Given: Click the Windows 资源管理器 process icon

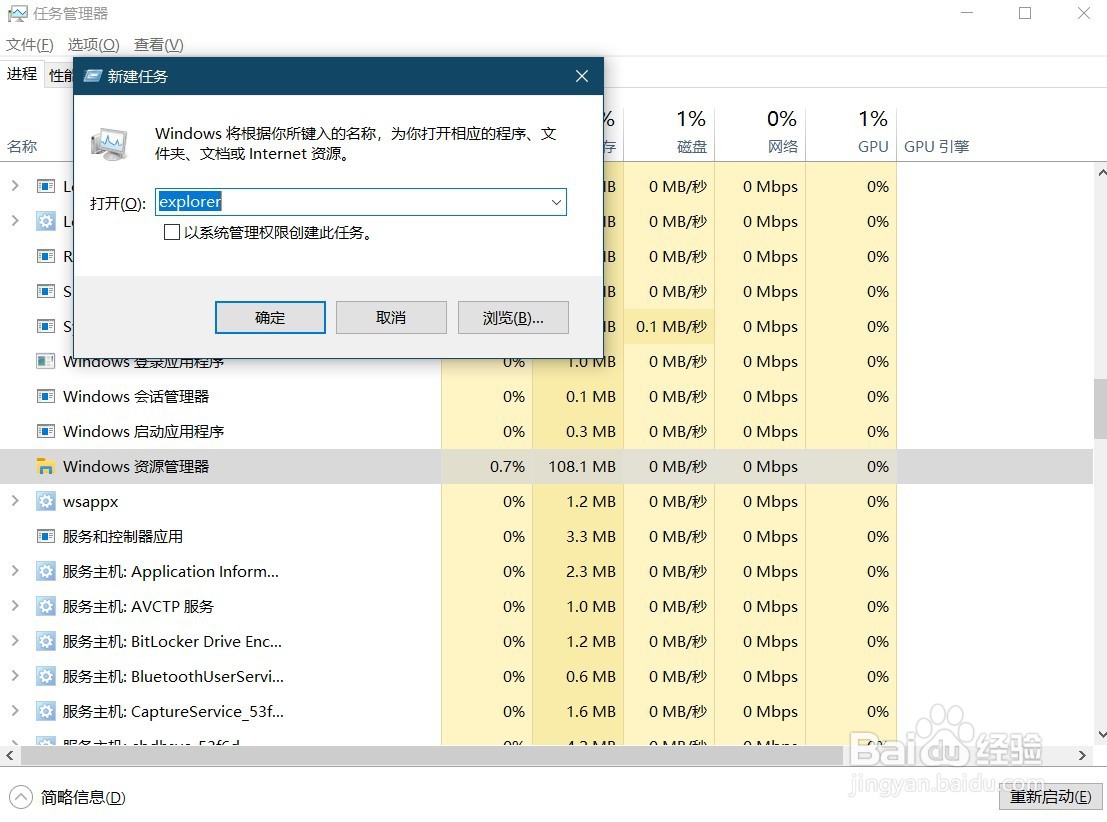Looking at the screenshot, I should tap(46, 467).
